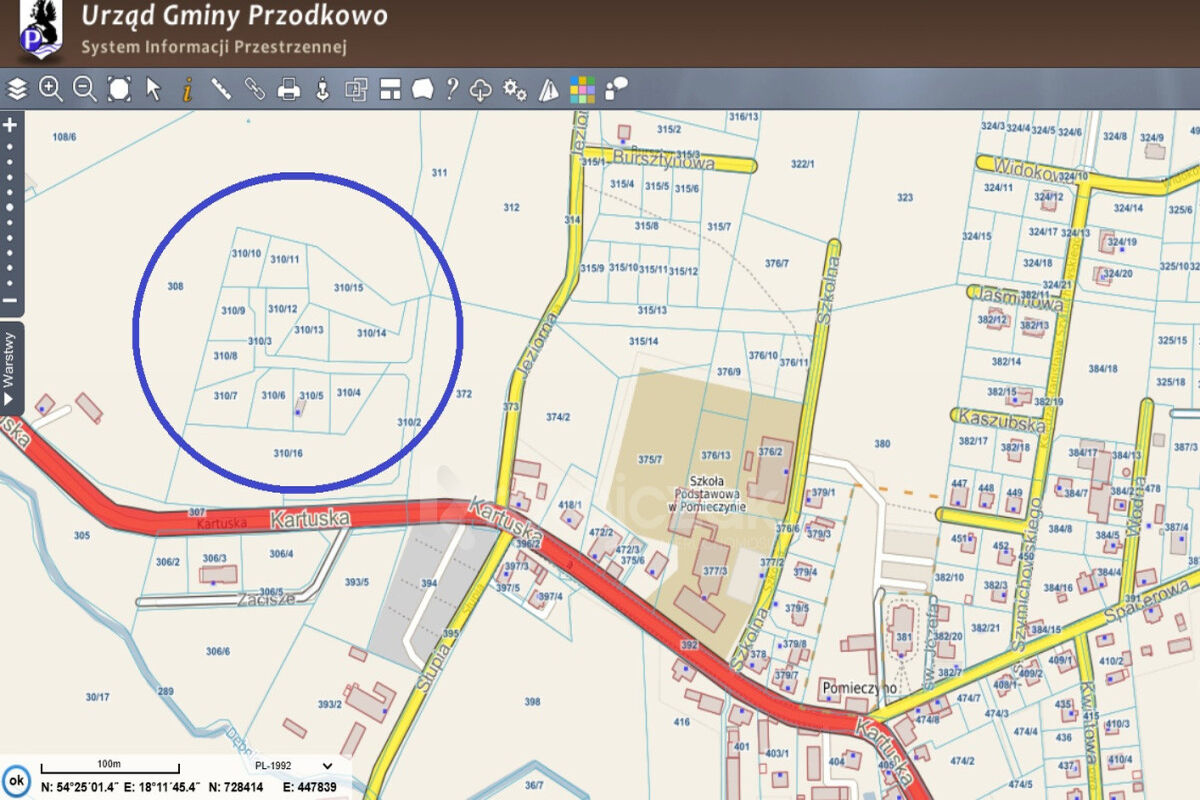Select a dot on the left zoom level bar
The width and height of the screenshot is (1200, 800).
coord(10,200)
